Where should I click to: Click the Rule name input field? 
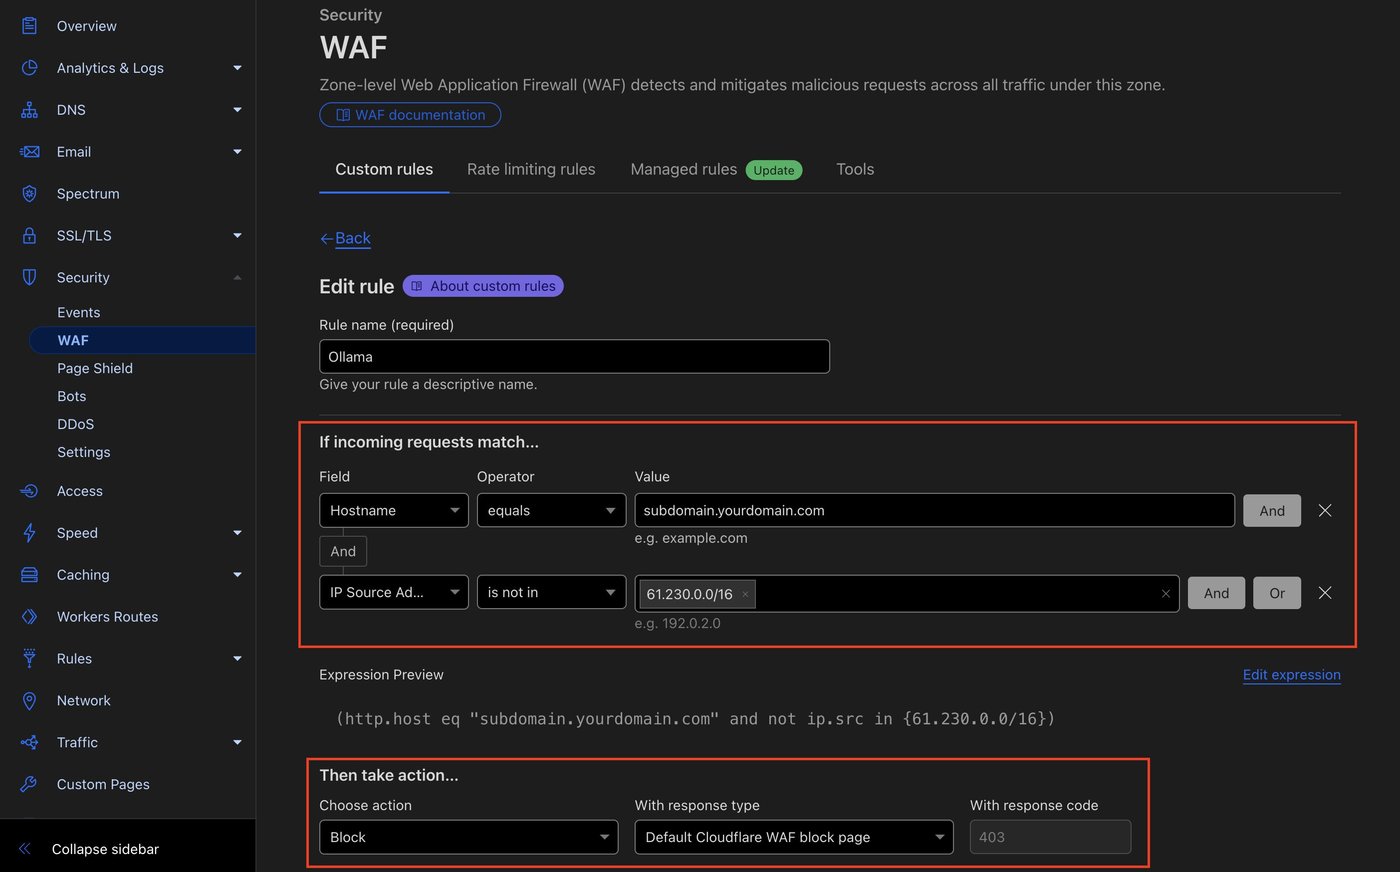[574, 357]
